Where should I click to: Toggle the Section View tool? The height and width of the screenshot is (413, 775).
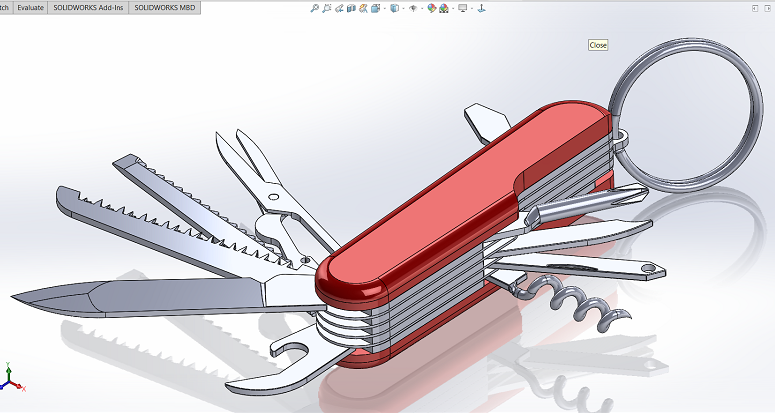pos(351,8)
